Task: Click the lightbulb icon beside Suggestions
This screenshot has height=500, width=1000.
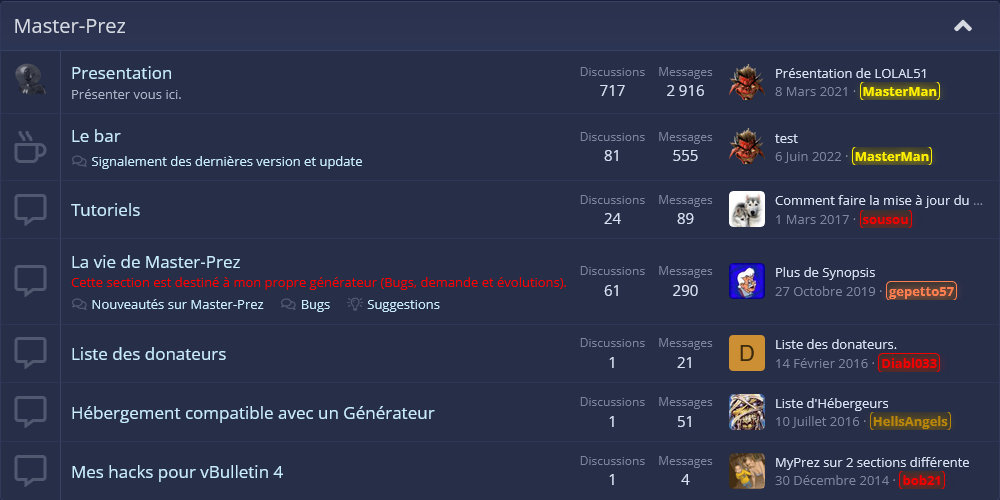Action: point(355,304)
